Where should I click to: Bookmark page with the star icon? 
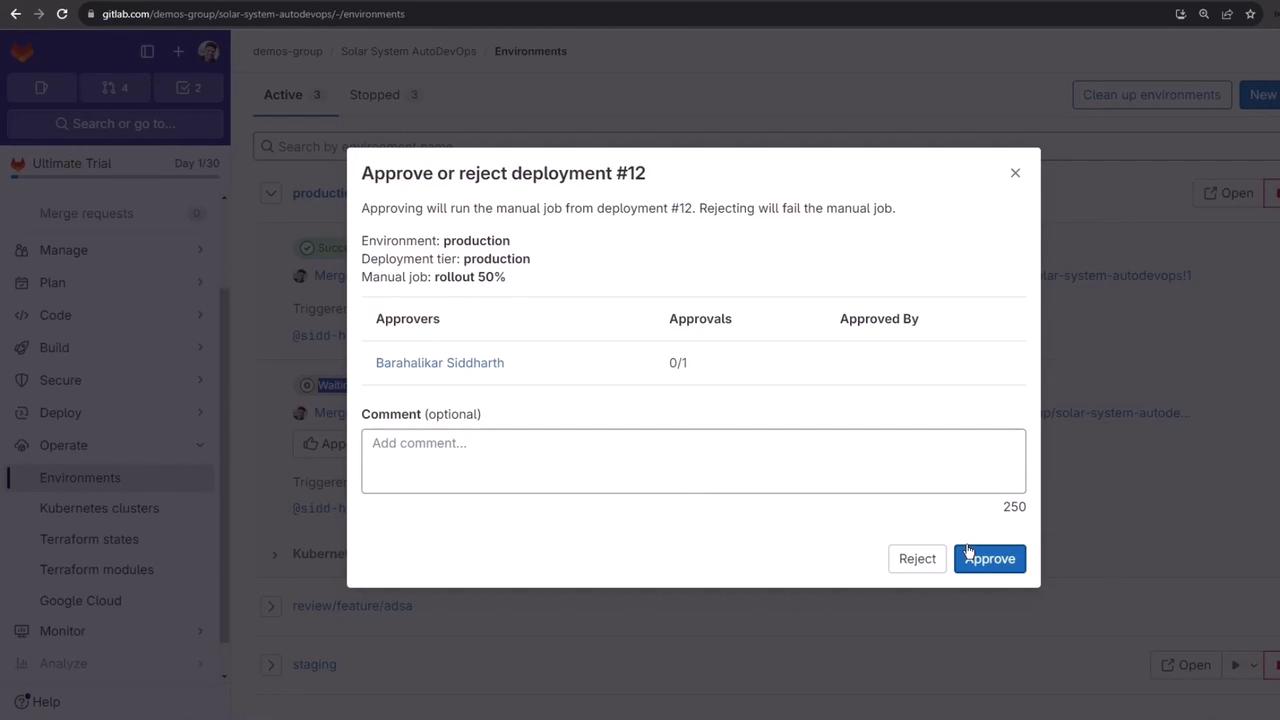(1250, 14)
